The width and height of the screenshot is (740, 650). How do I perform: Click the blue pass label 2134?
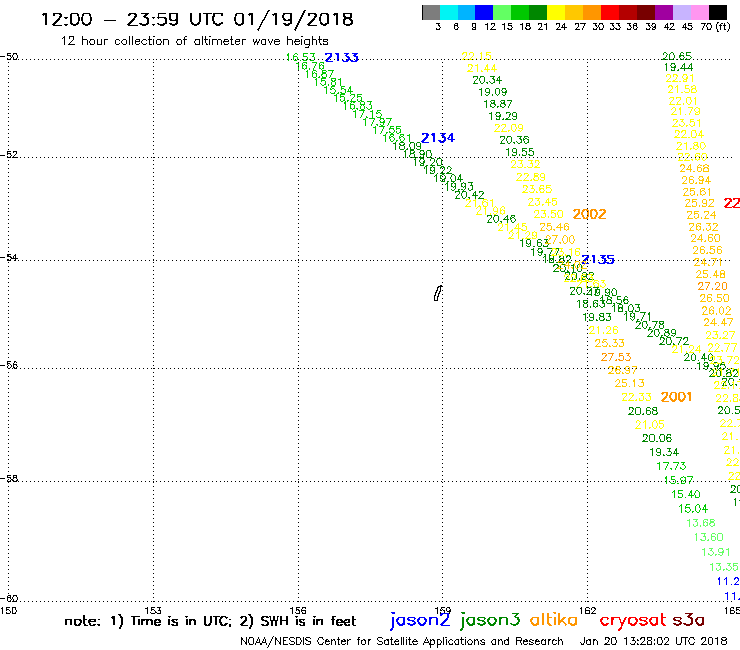tap(437, 138)
